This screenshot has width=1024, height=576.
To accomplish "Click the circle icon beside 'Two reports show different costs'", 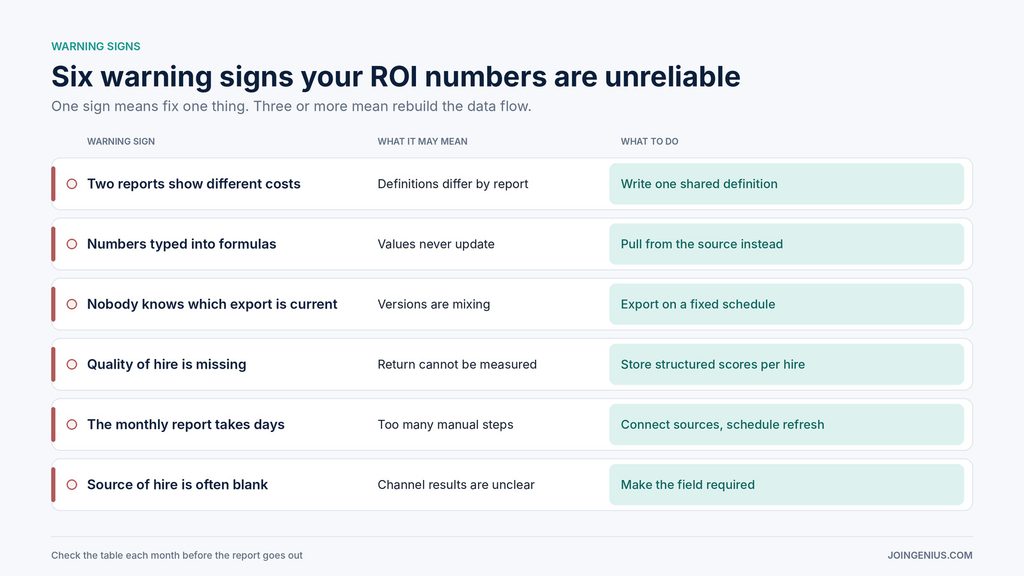I will pyautogui.click(x=72, y=184).
